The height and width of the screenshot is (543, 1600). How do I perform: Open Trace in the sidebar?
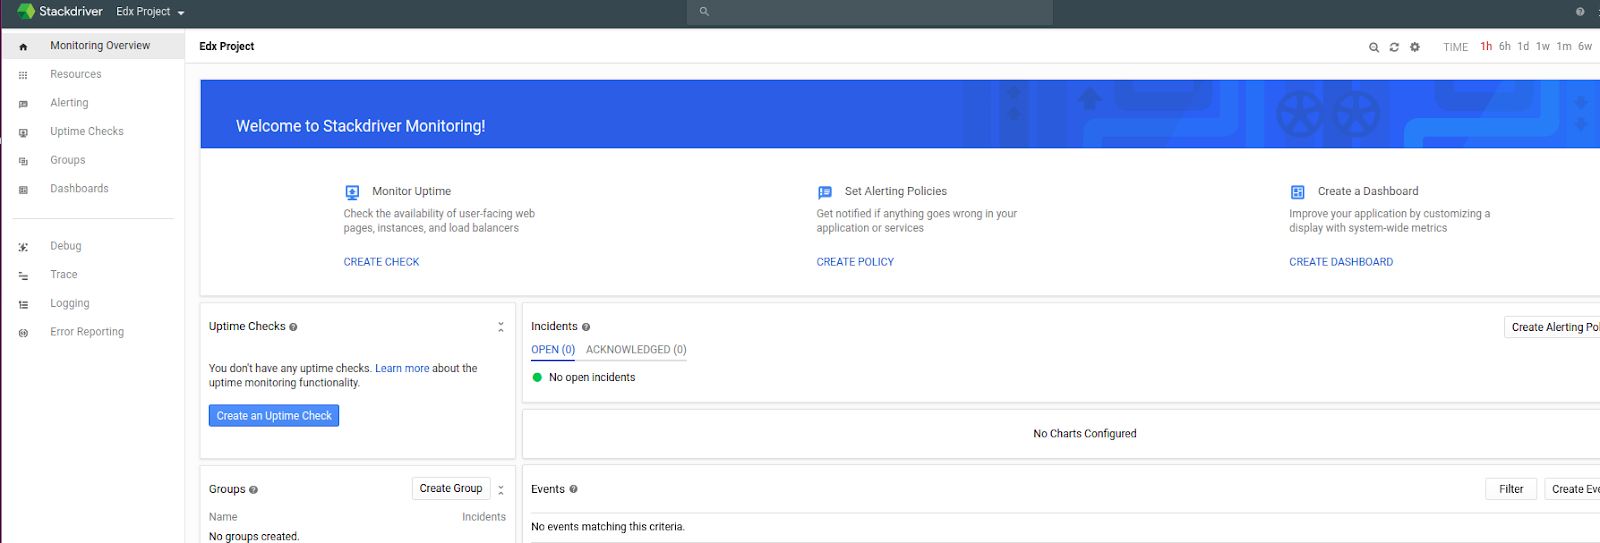click(64, 274)
